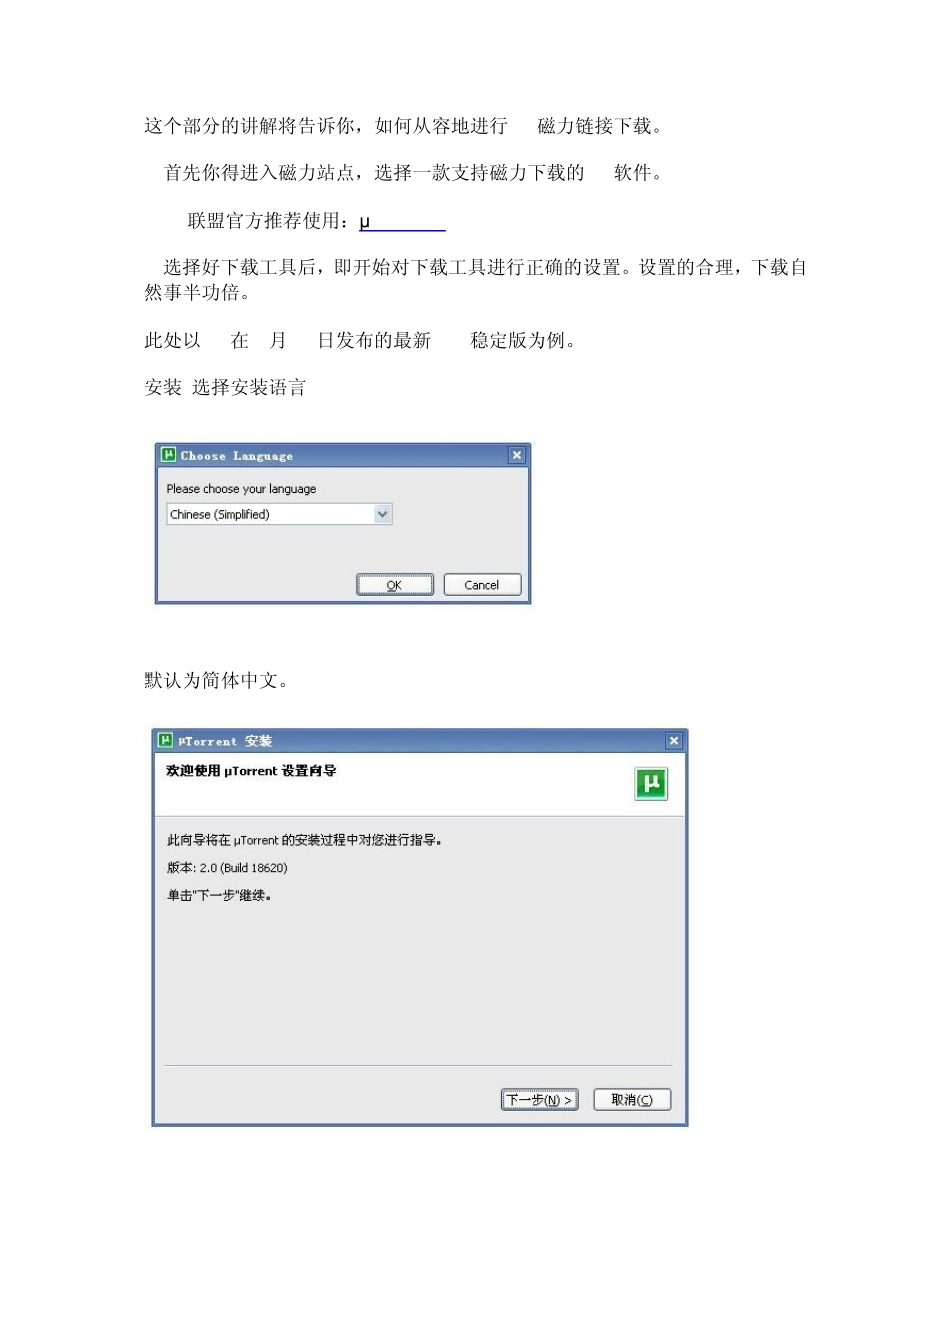This screenshot has height=1344, width=950.
Task: Click the 安装 选择安装语言 heading line
Action: tap(225, 388)
